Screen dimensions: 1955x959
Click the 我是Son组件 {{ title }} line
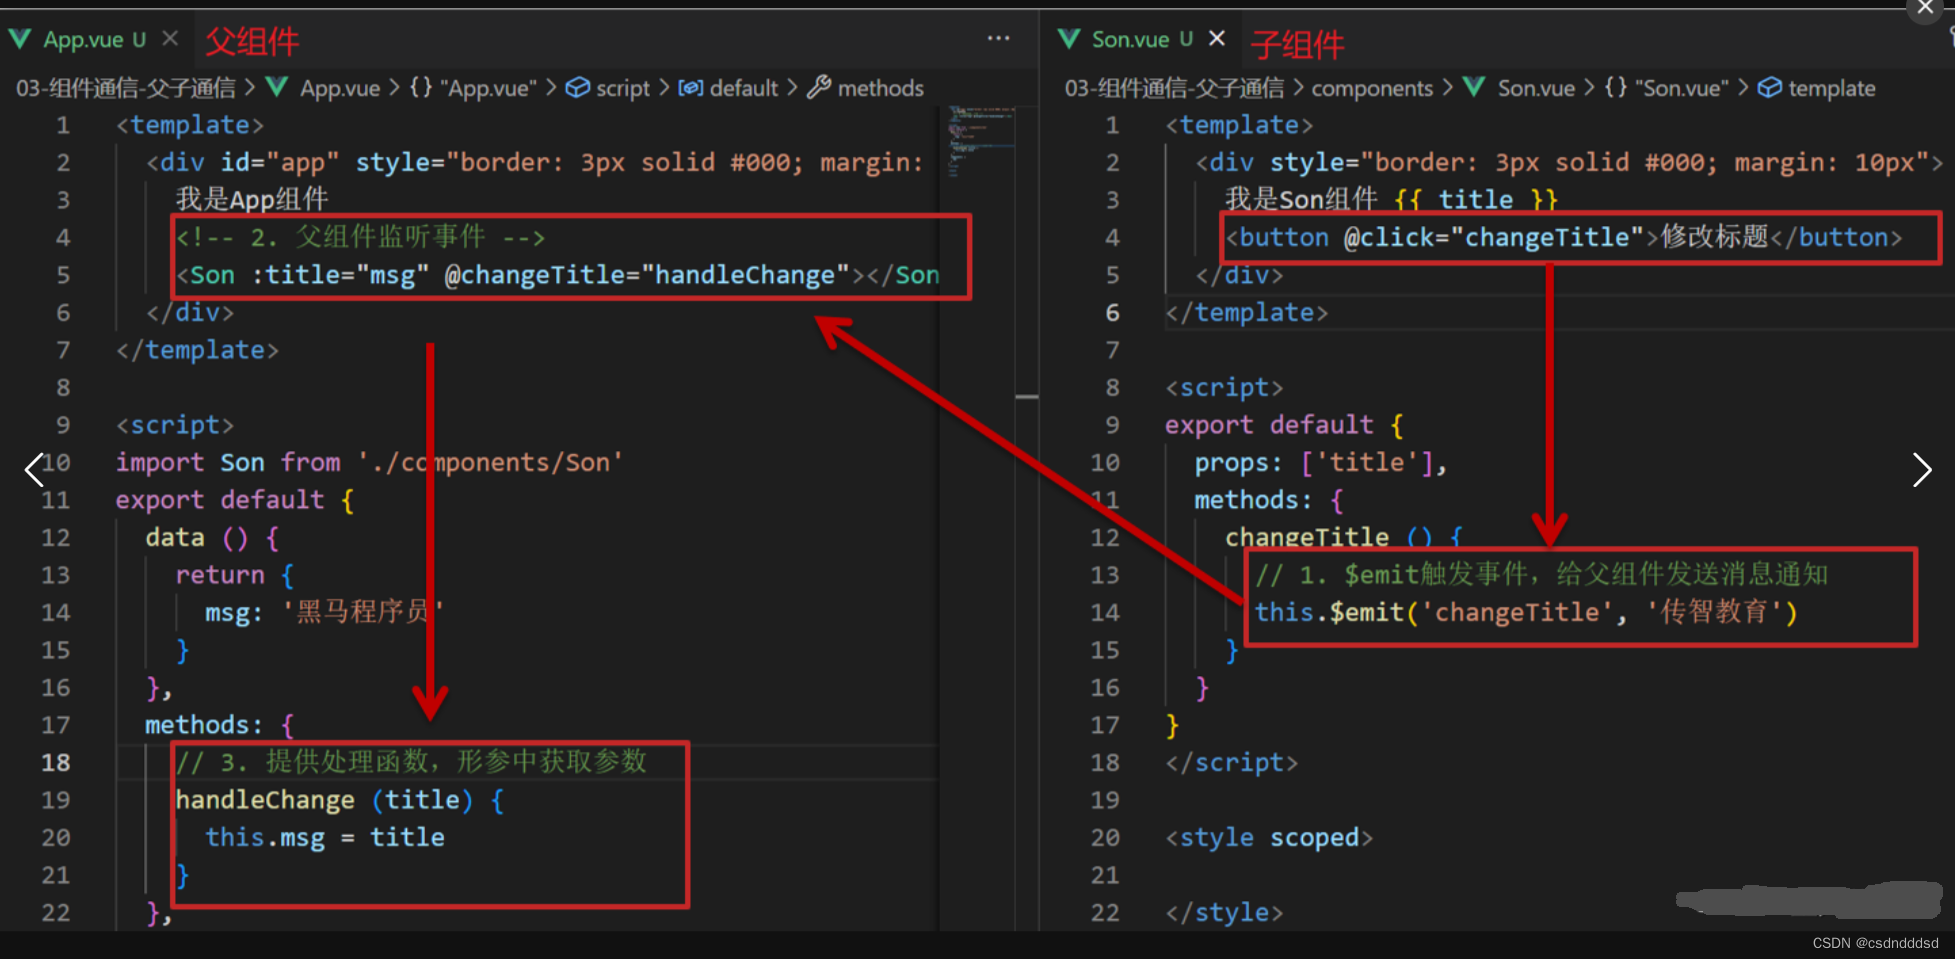click(1391, 199)
